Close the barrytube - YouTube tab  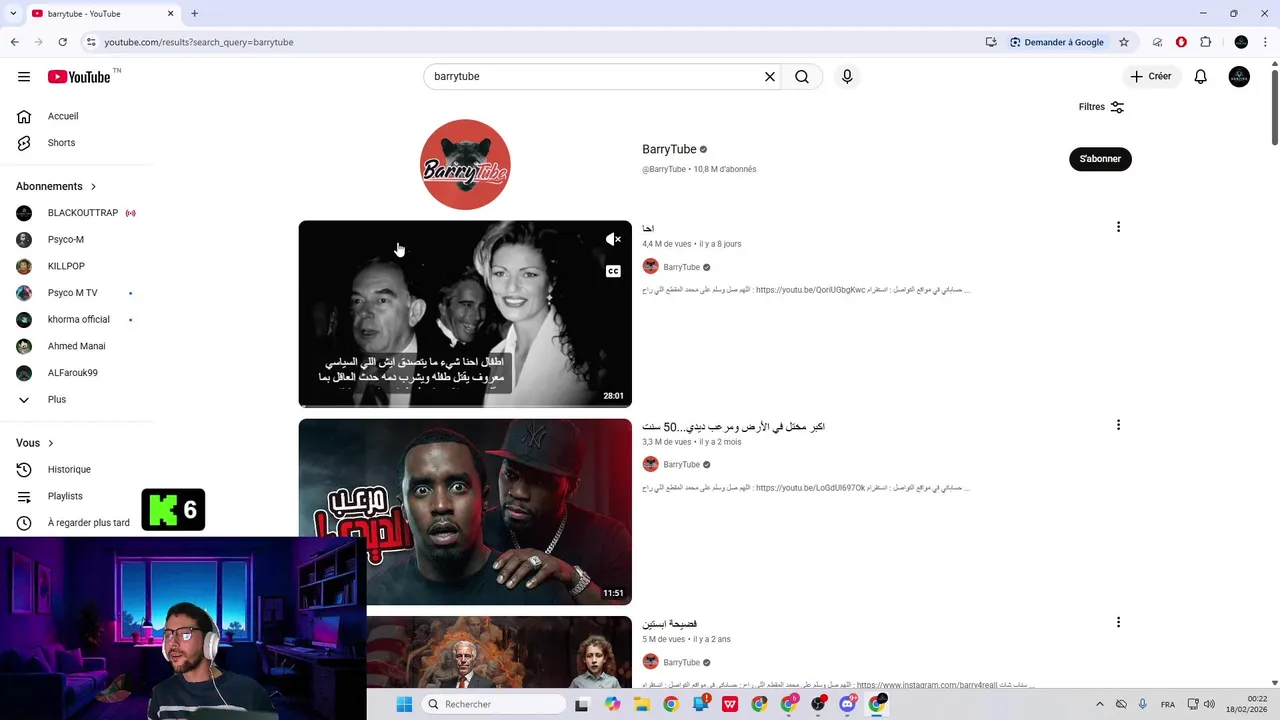click(x=170, y=14)
